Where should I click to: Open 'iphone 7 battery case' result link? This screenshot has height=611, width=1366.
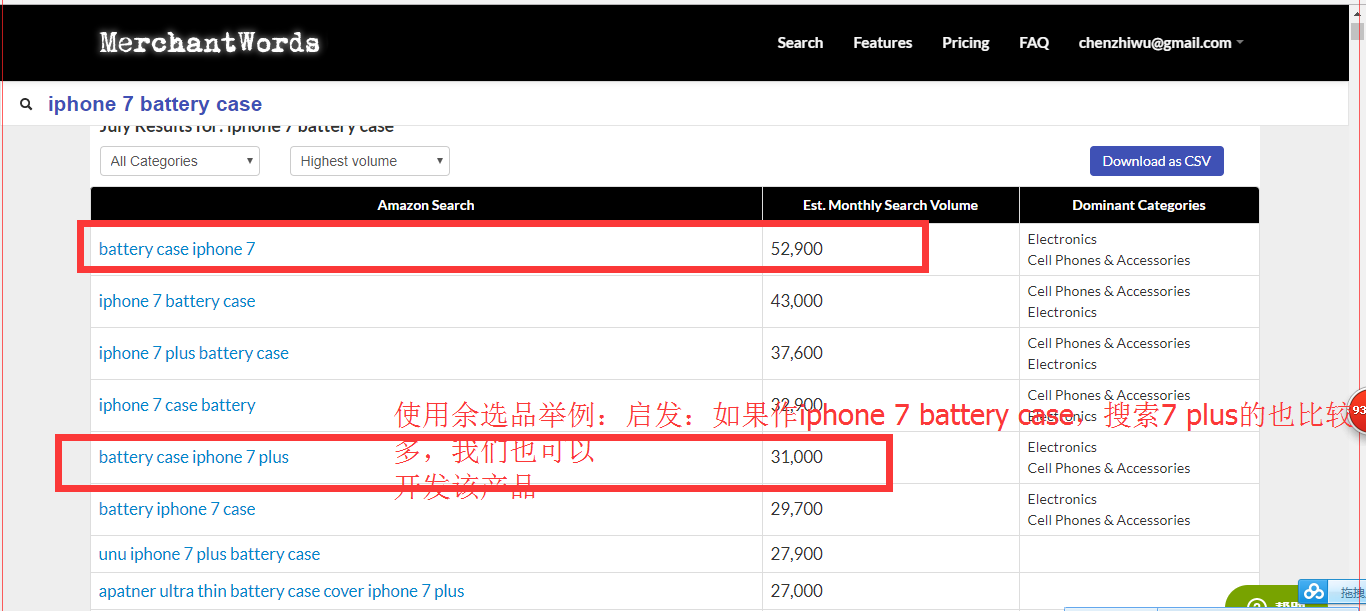[177, 301]
